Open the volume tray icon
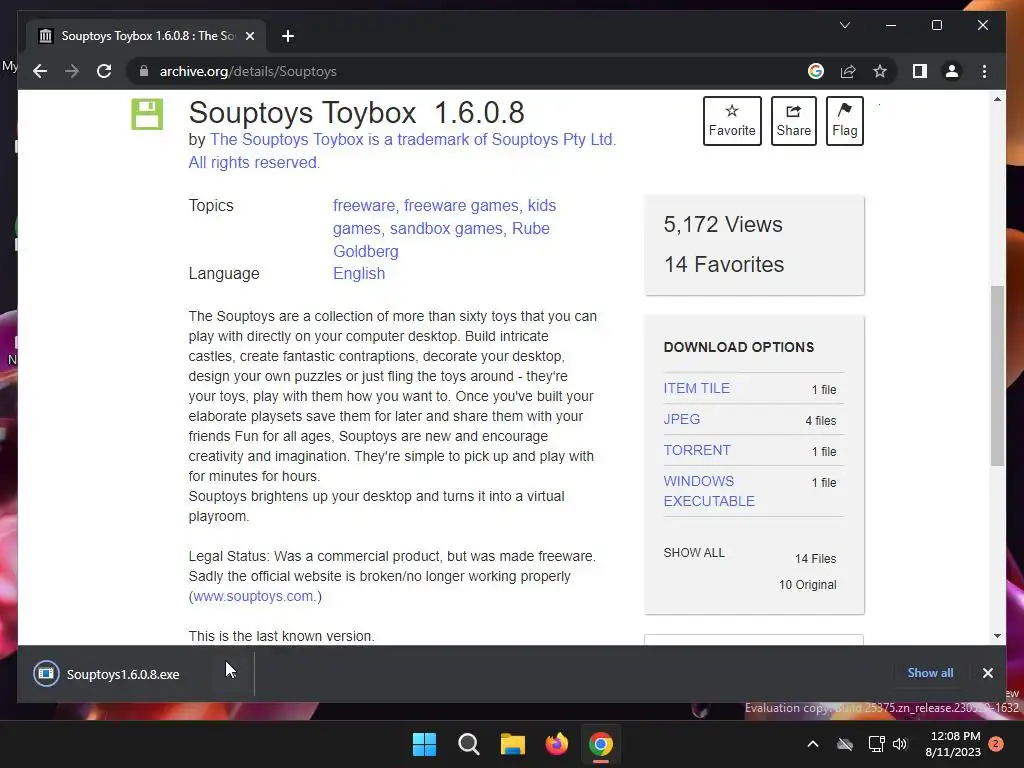 click(x=900, y=744)
